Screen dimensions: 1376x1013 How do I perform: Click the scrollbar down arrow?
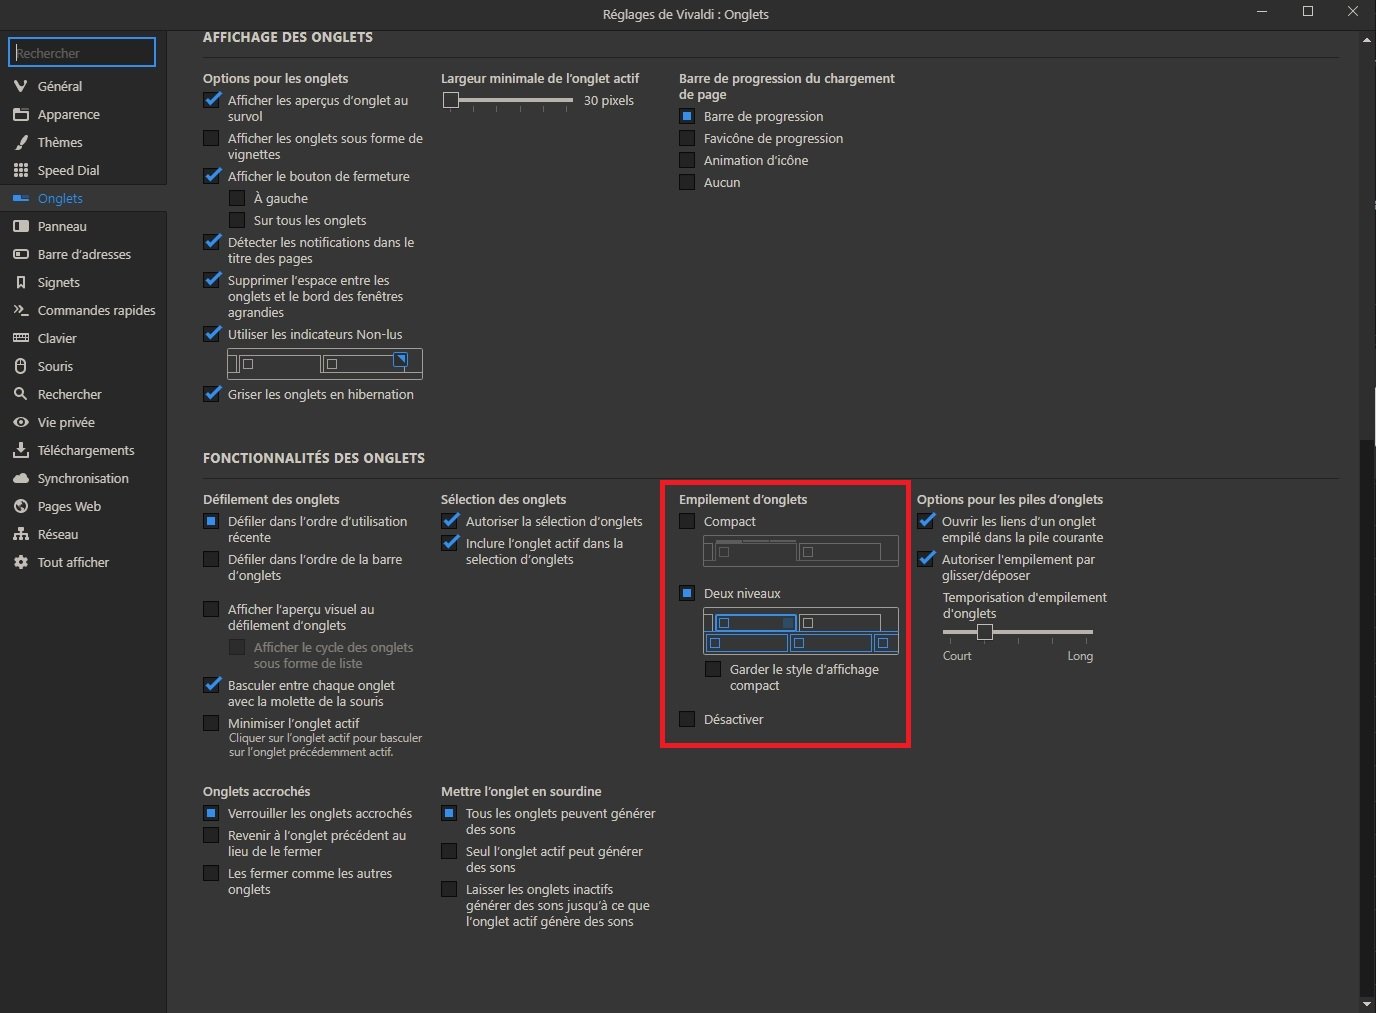click(1367, 1004)
